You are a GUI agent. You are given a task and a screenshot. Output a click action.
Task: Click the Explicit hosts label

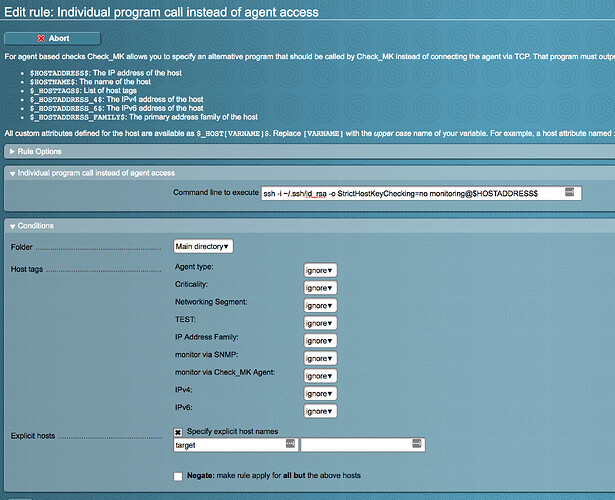[x=33, y=436]
